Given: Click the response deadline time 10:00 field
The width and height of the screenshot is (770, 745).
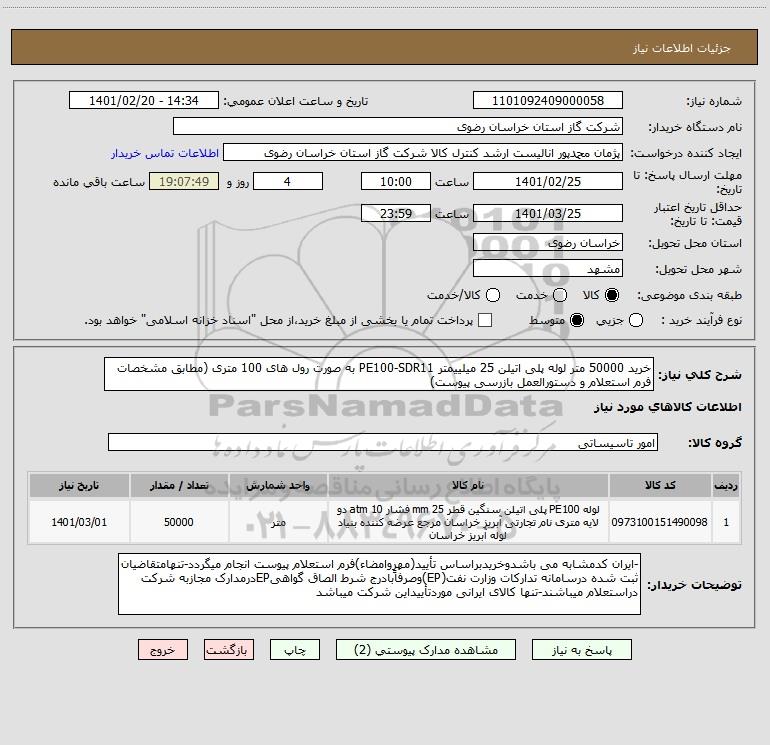Looking at the screenshot, I should [396, 181].
